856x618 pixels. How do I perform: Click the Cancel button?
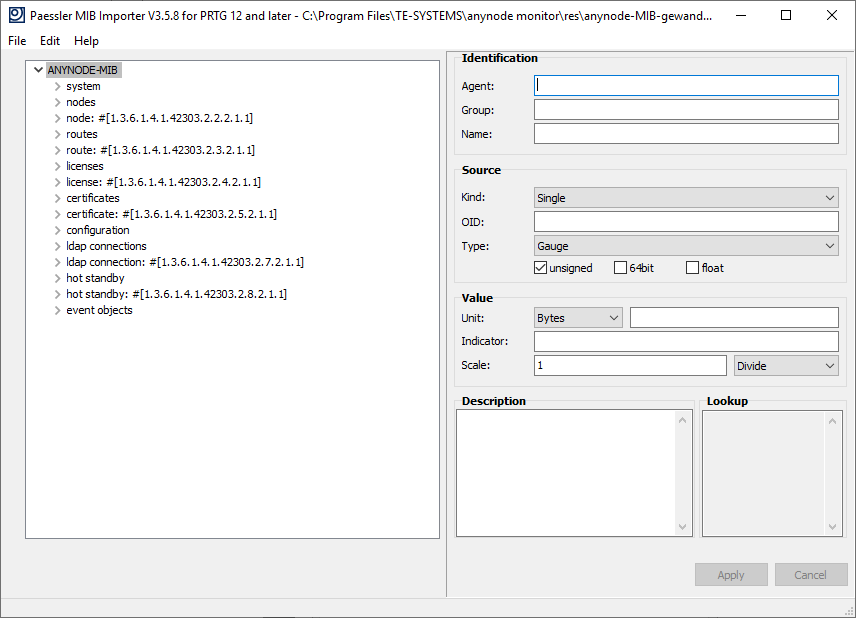coord(811,574)
